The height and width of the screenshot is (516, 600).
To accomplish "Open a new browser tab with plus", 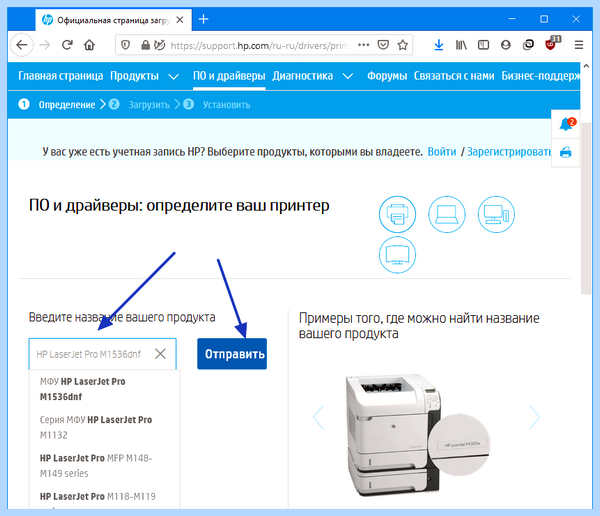I will [x=204, y=19].
